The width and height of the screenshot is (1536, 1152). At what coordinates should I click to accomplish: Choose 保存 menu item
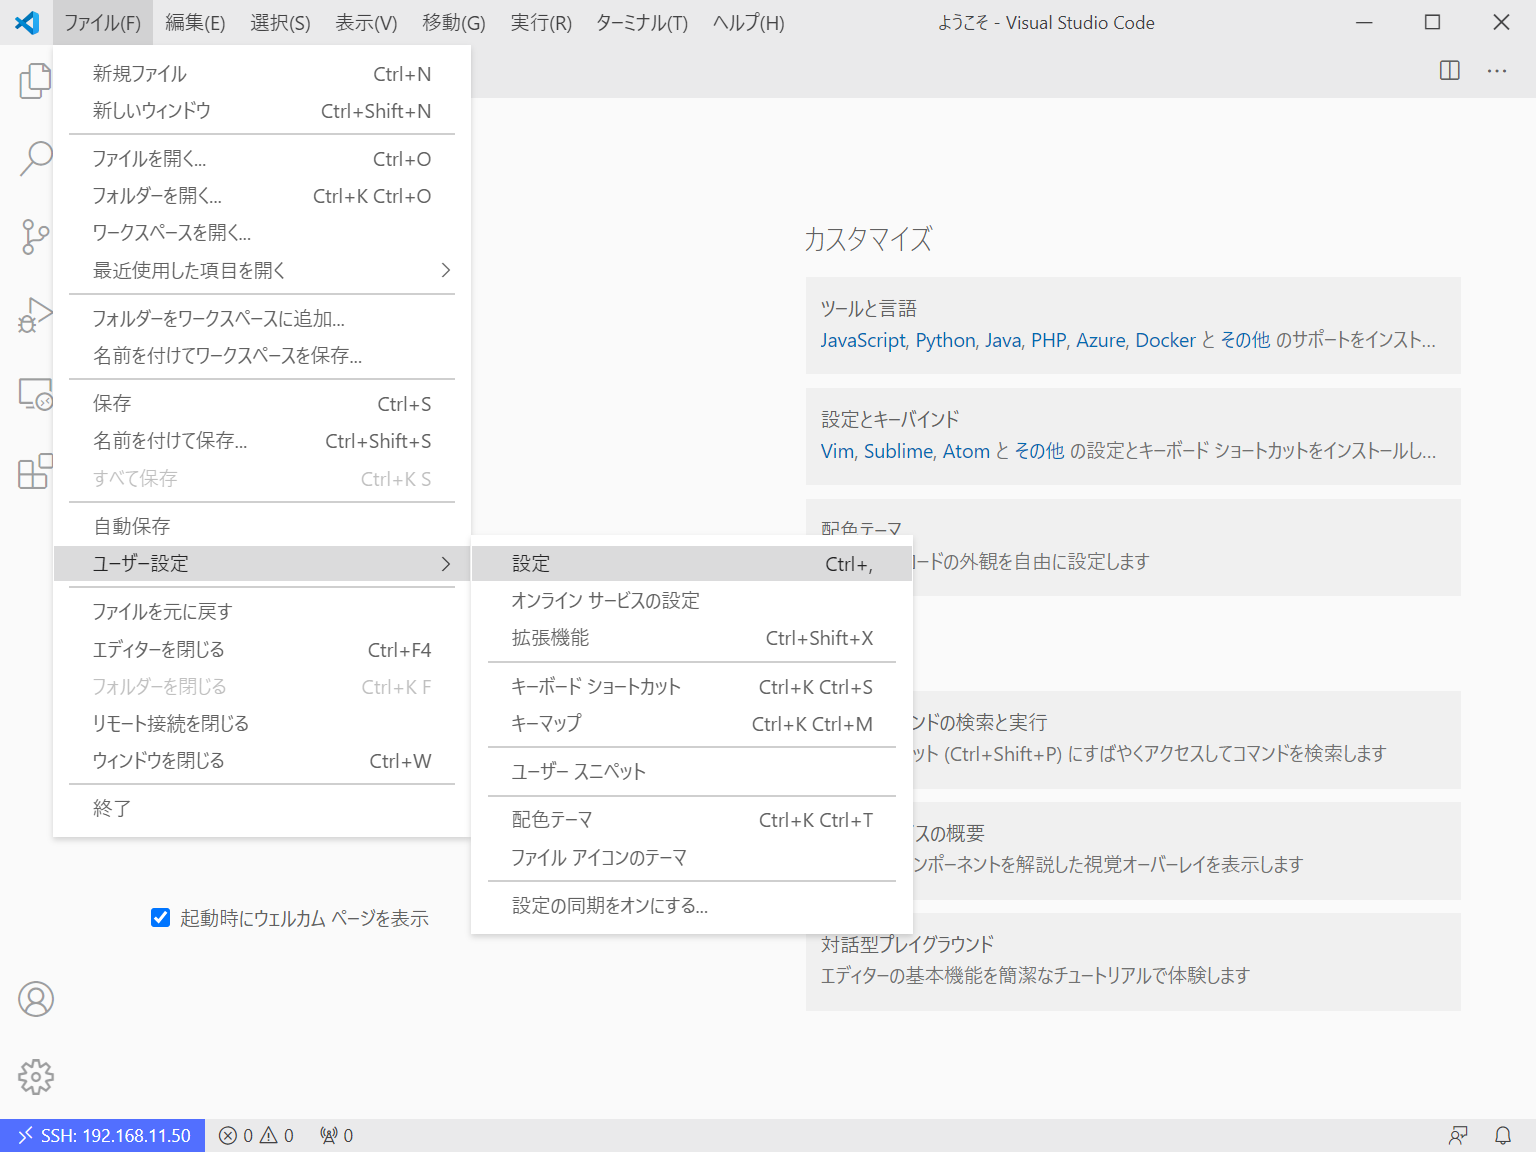[x=262, y=403]
